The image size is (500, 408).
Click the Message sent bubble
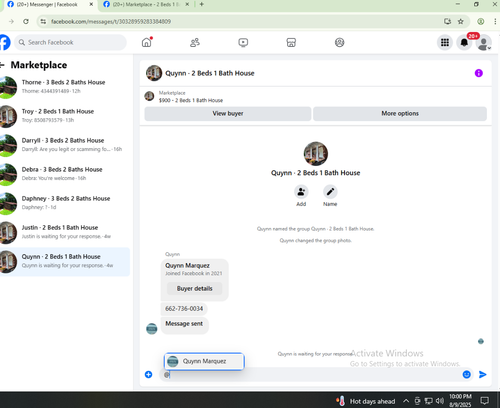pyautogui.click(x=184, y=325)
